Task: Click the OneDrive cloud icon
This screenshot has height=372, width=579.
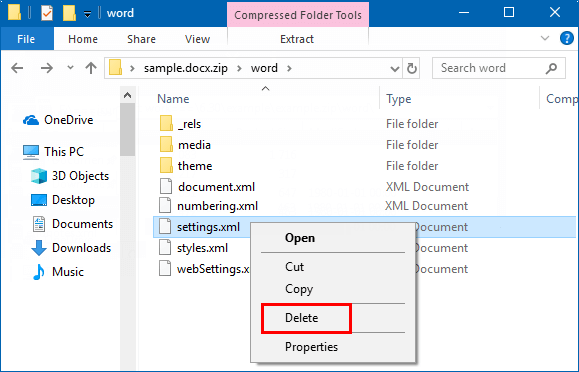Action: [x=31, y=120]
